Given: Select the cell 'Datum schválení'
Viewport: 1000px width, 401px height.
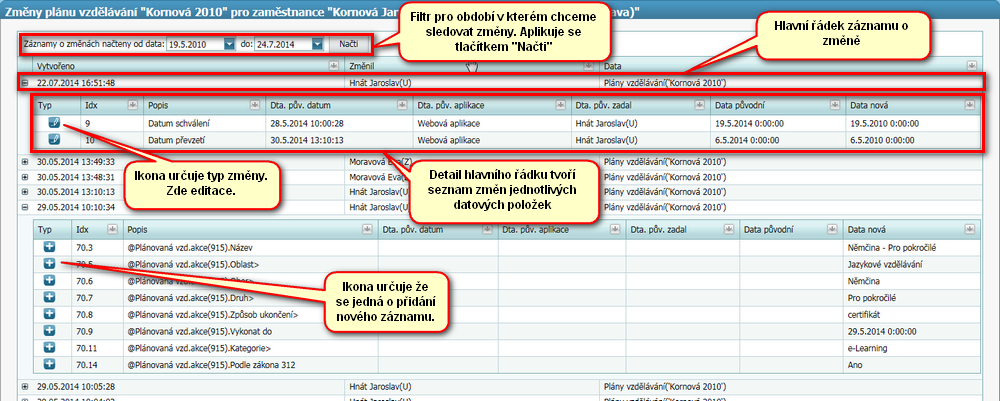Looking at the screenshot, I should pyautogui.click(x=203, y=124).
